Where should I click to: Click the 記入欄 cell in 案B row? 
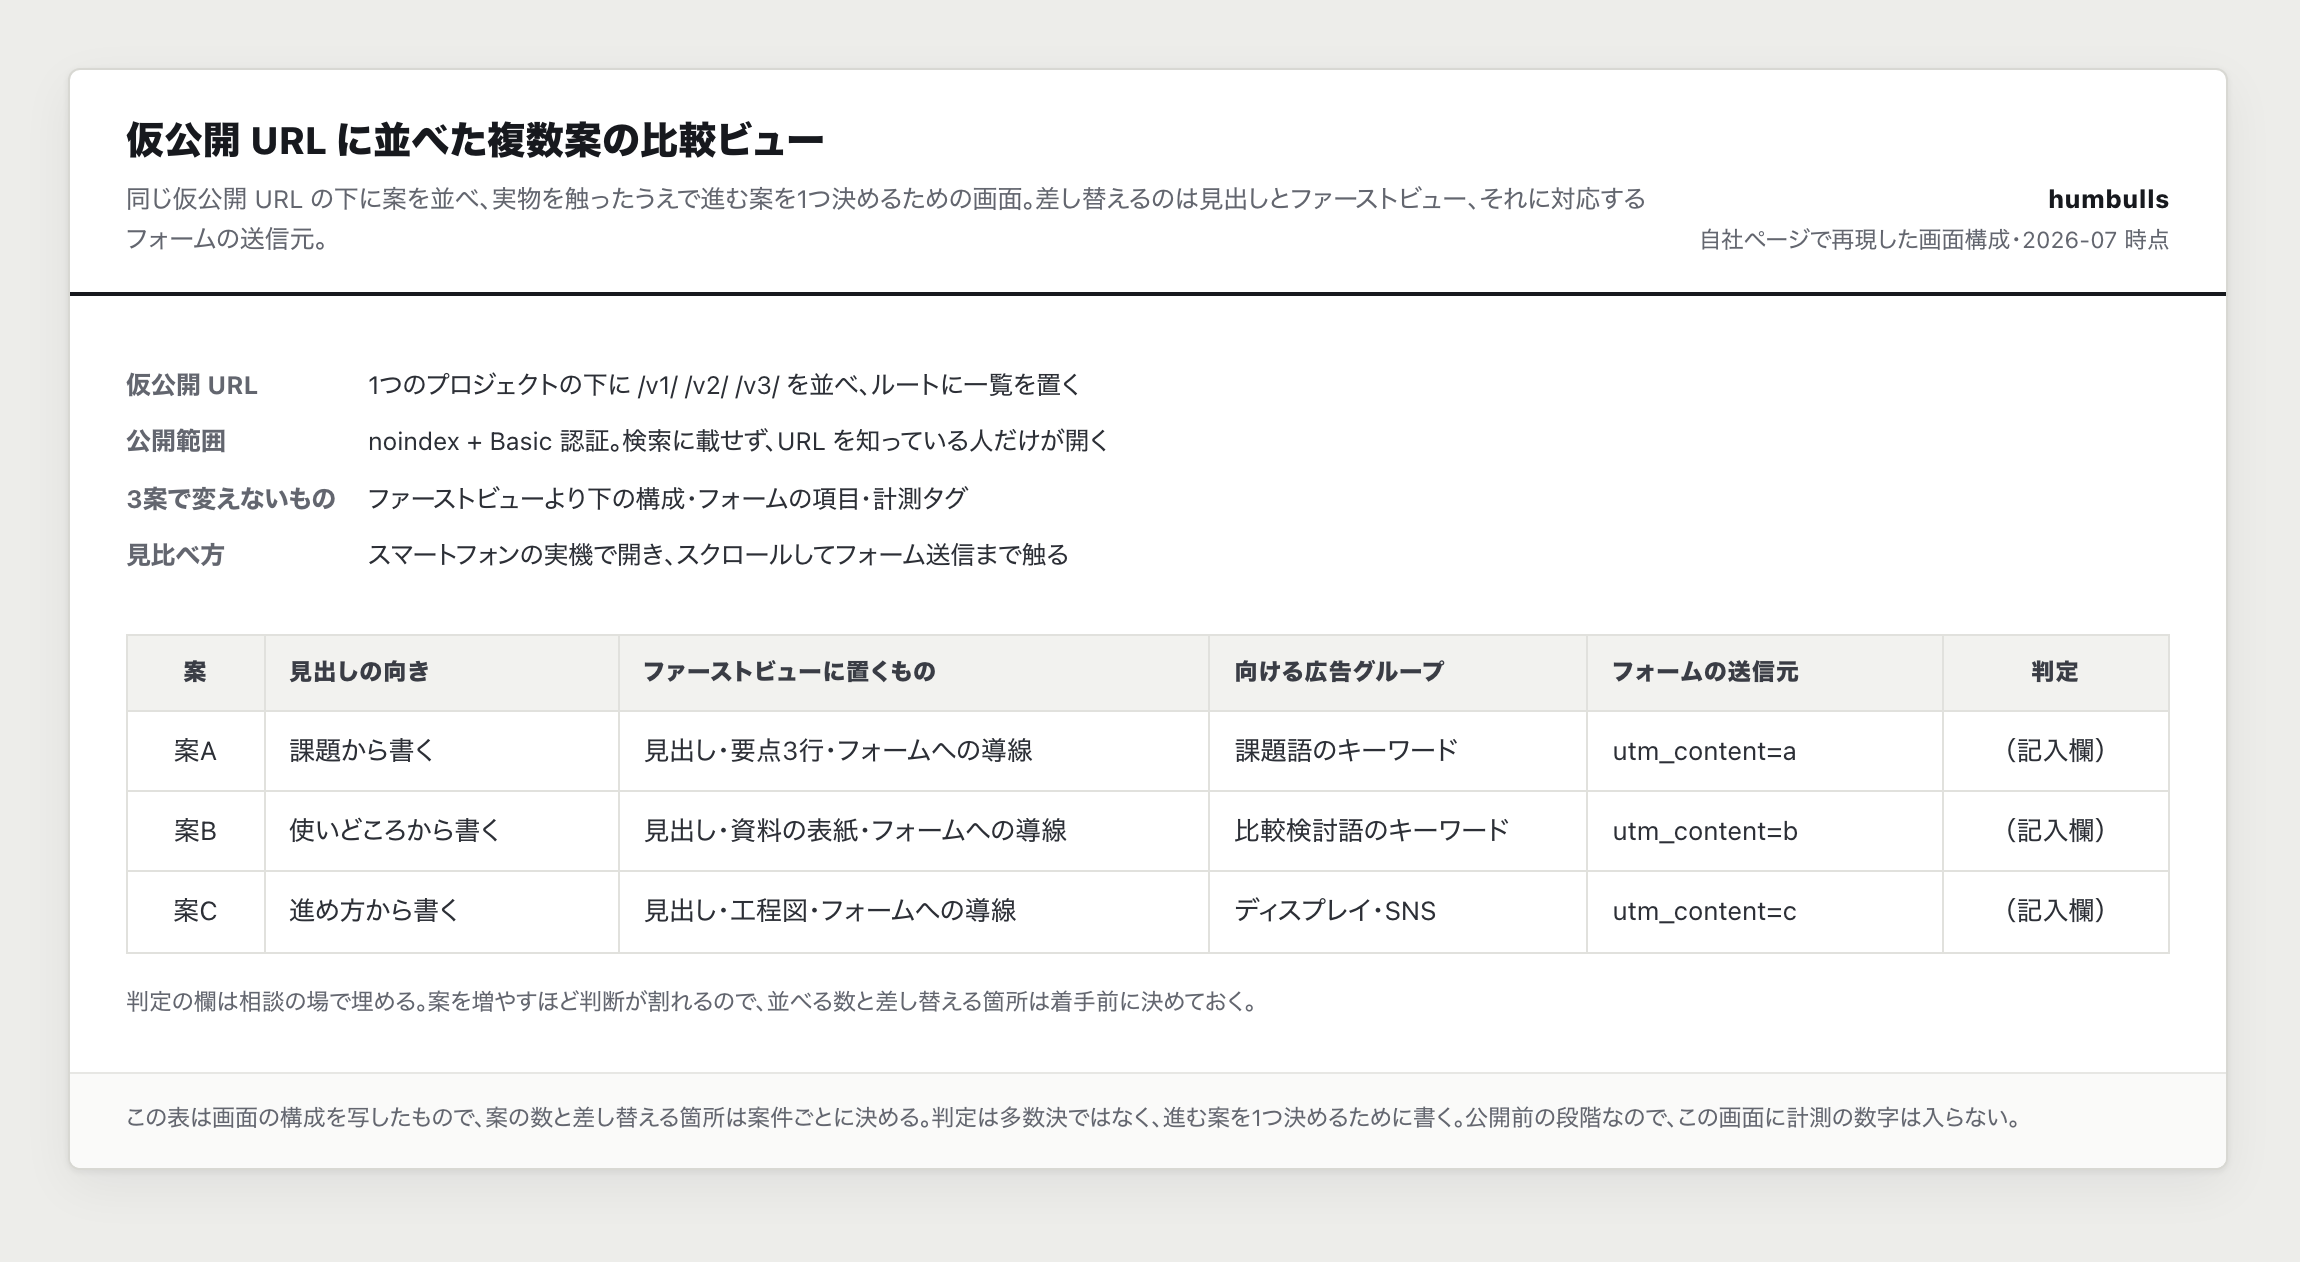tap(2056, 831)
